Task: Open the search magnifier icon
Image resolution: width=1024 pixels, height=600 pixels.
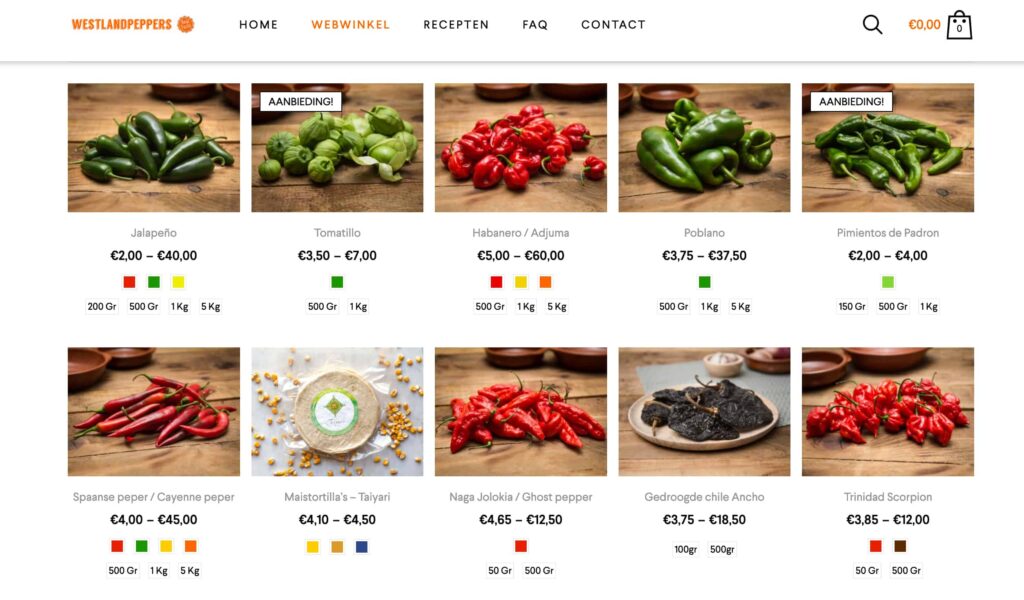Action: 872,25
